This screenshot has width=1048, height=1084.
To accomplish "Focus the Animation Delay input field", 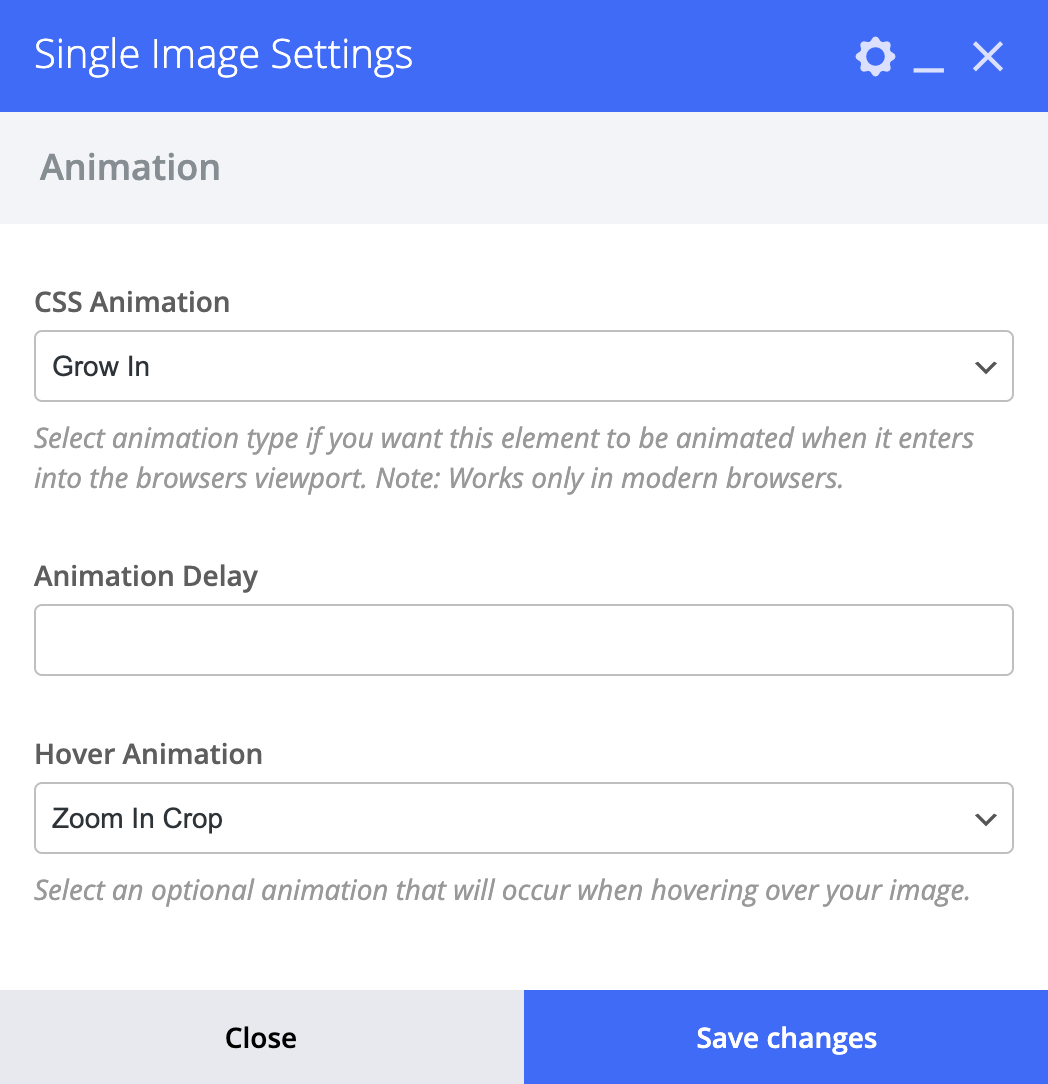I will click(524, 639).
